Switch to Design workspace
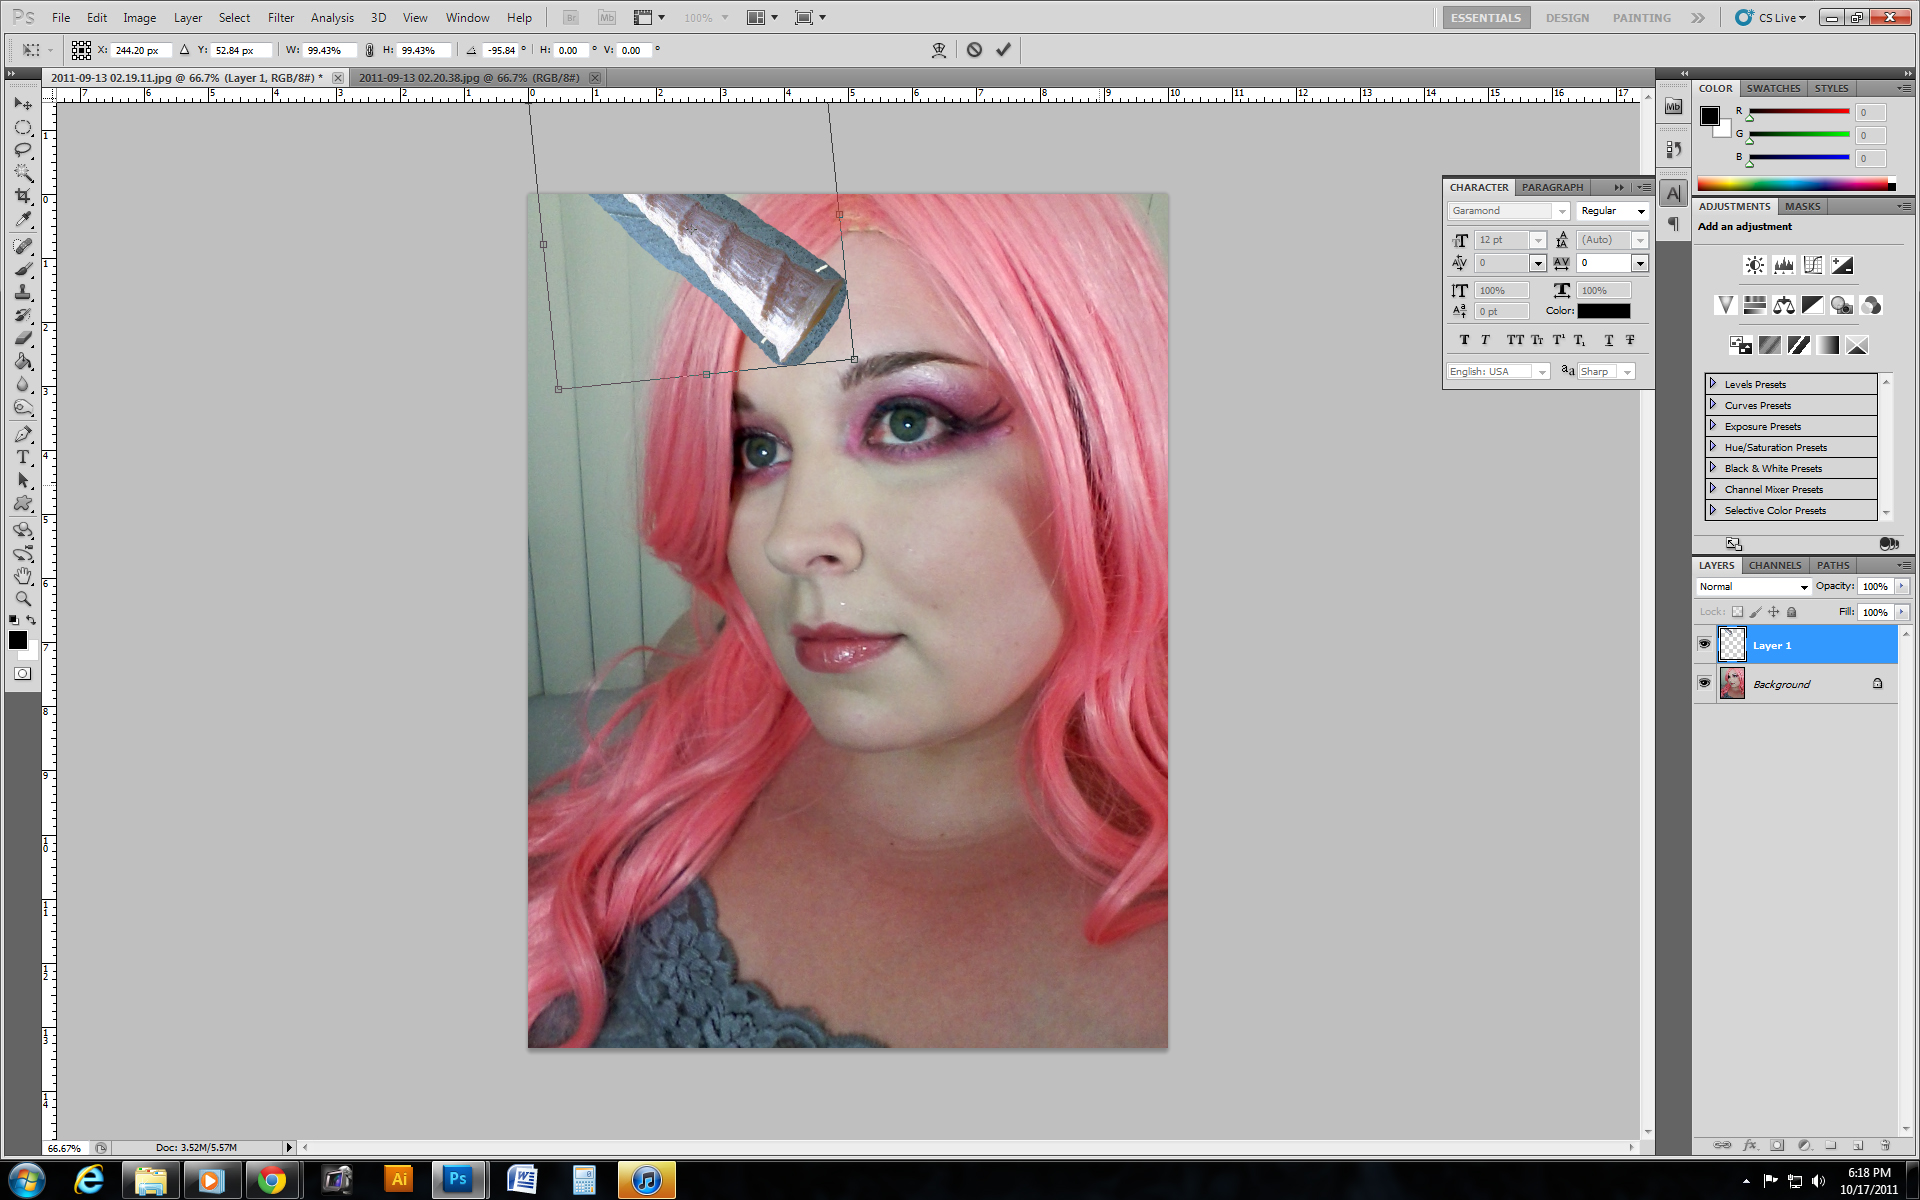The width and height of the screenshot is (1920, 1200). pyautogui.click(x=1567, y=18)
